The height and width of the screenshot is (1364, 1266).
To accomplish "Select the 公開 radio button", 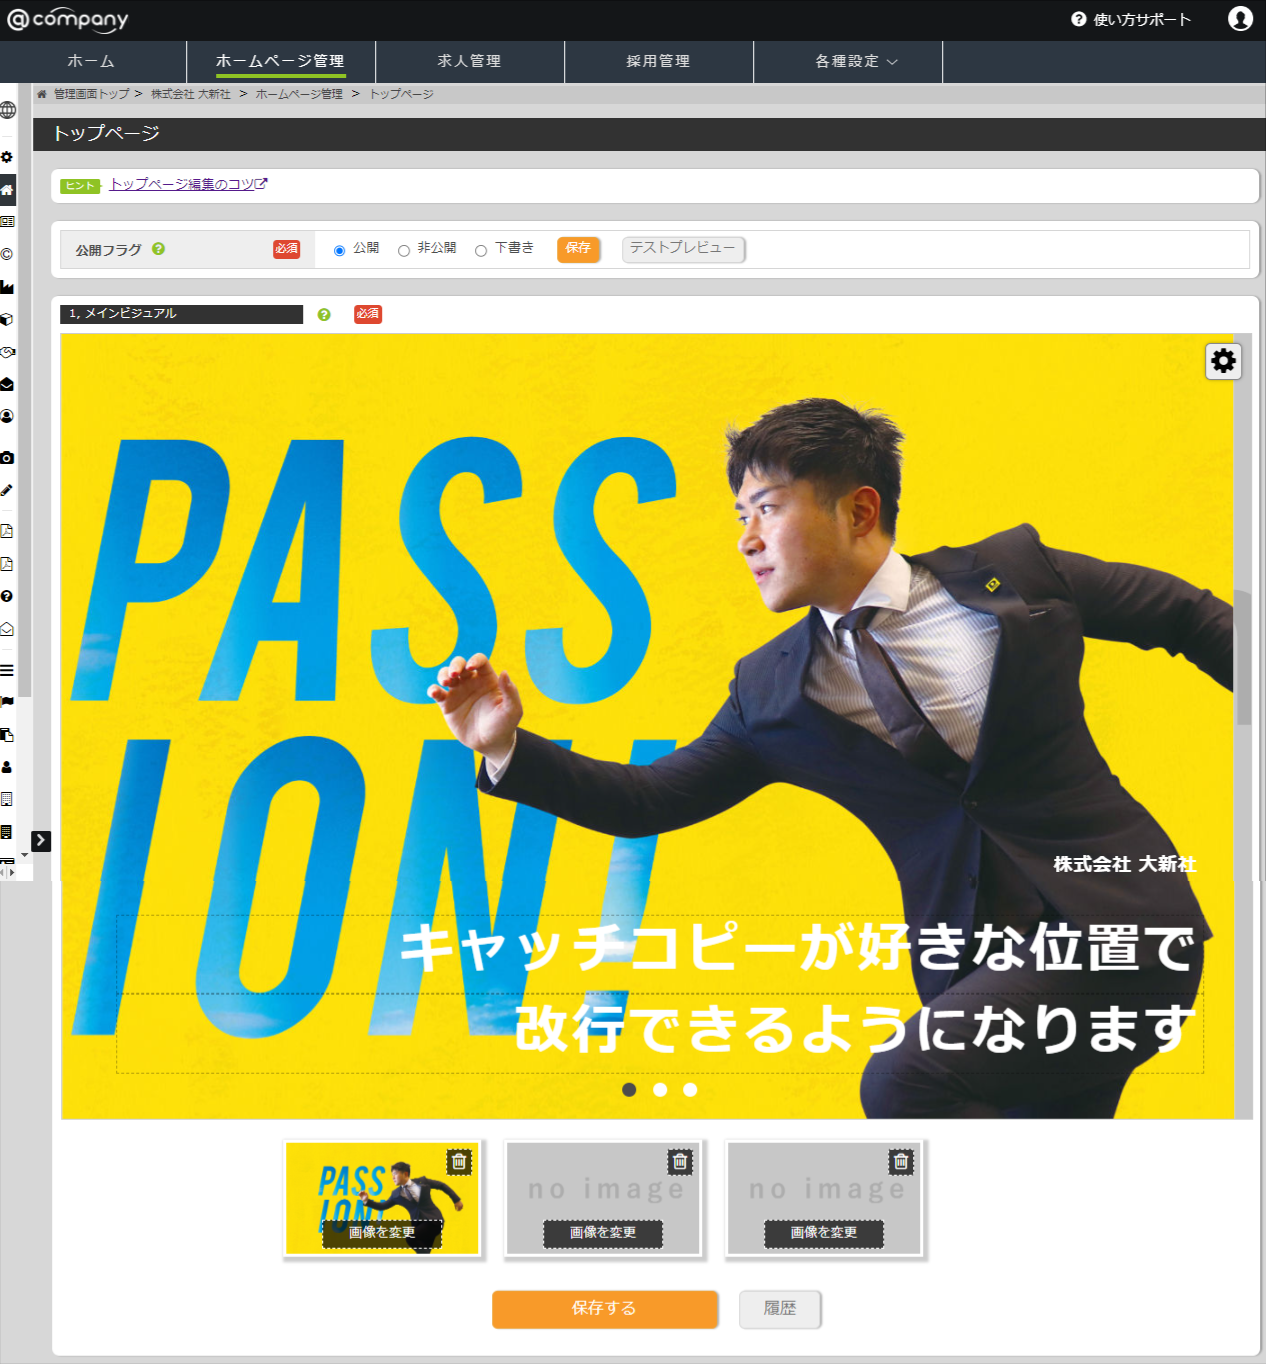I will click(x=339, y=250).
